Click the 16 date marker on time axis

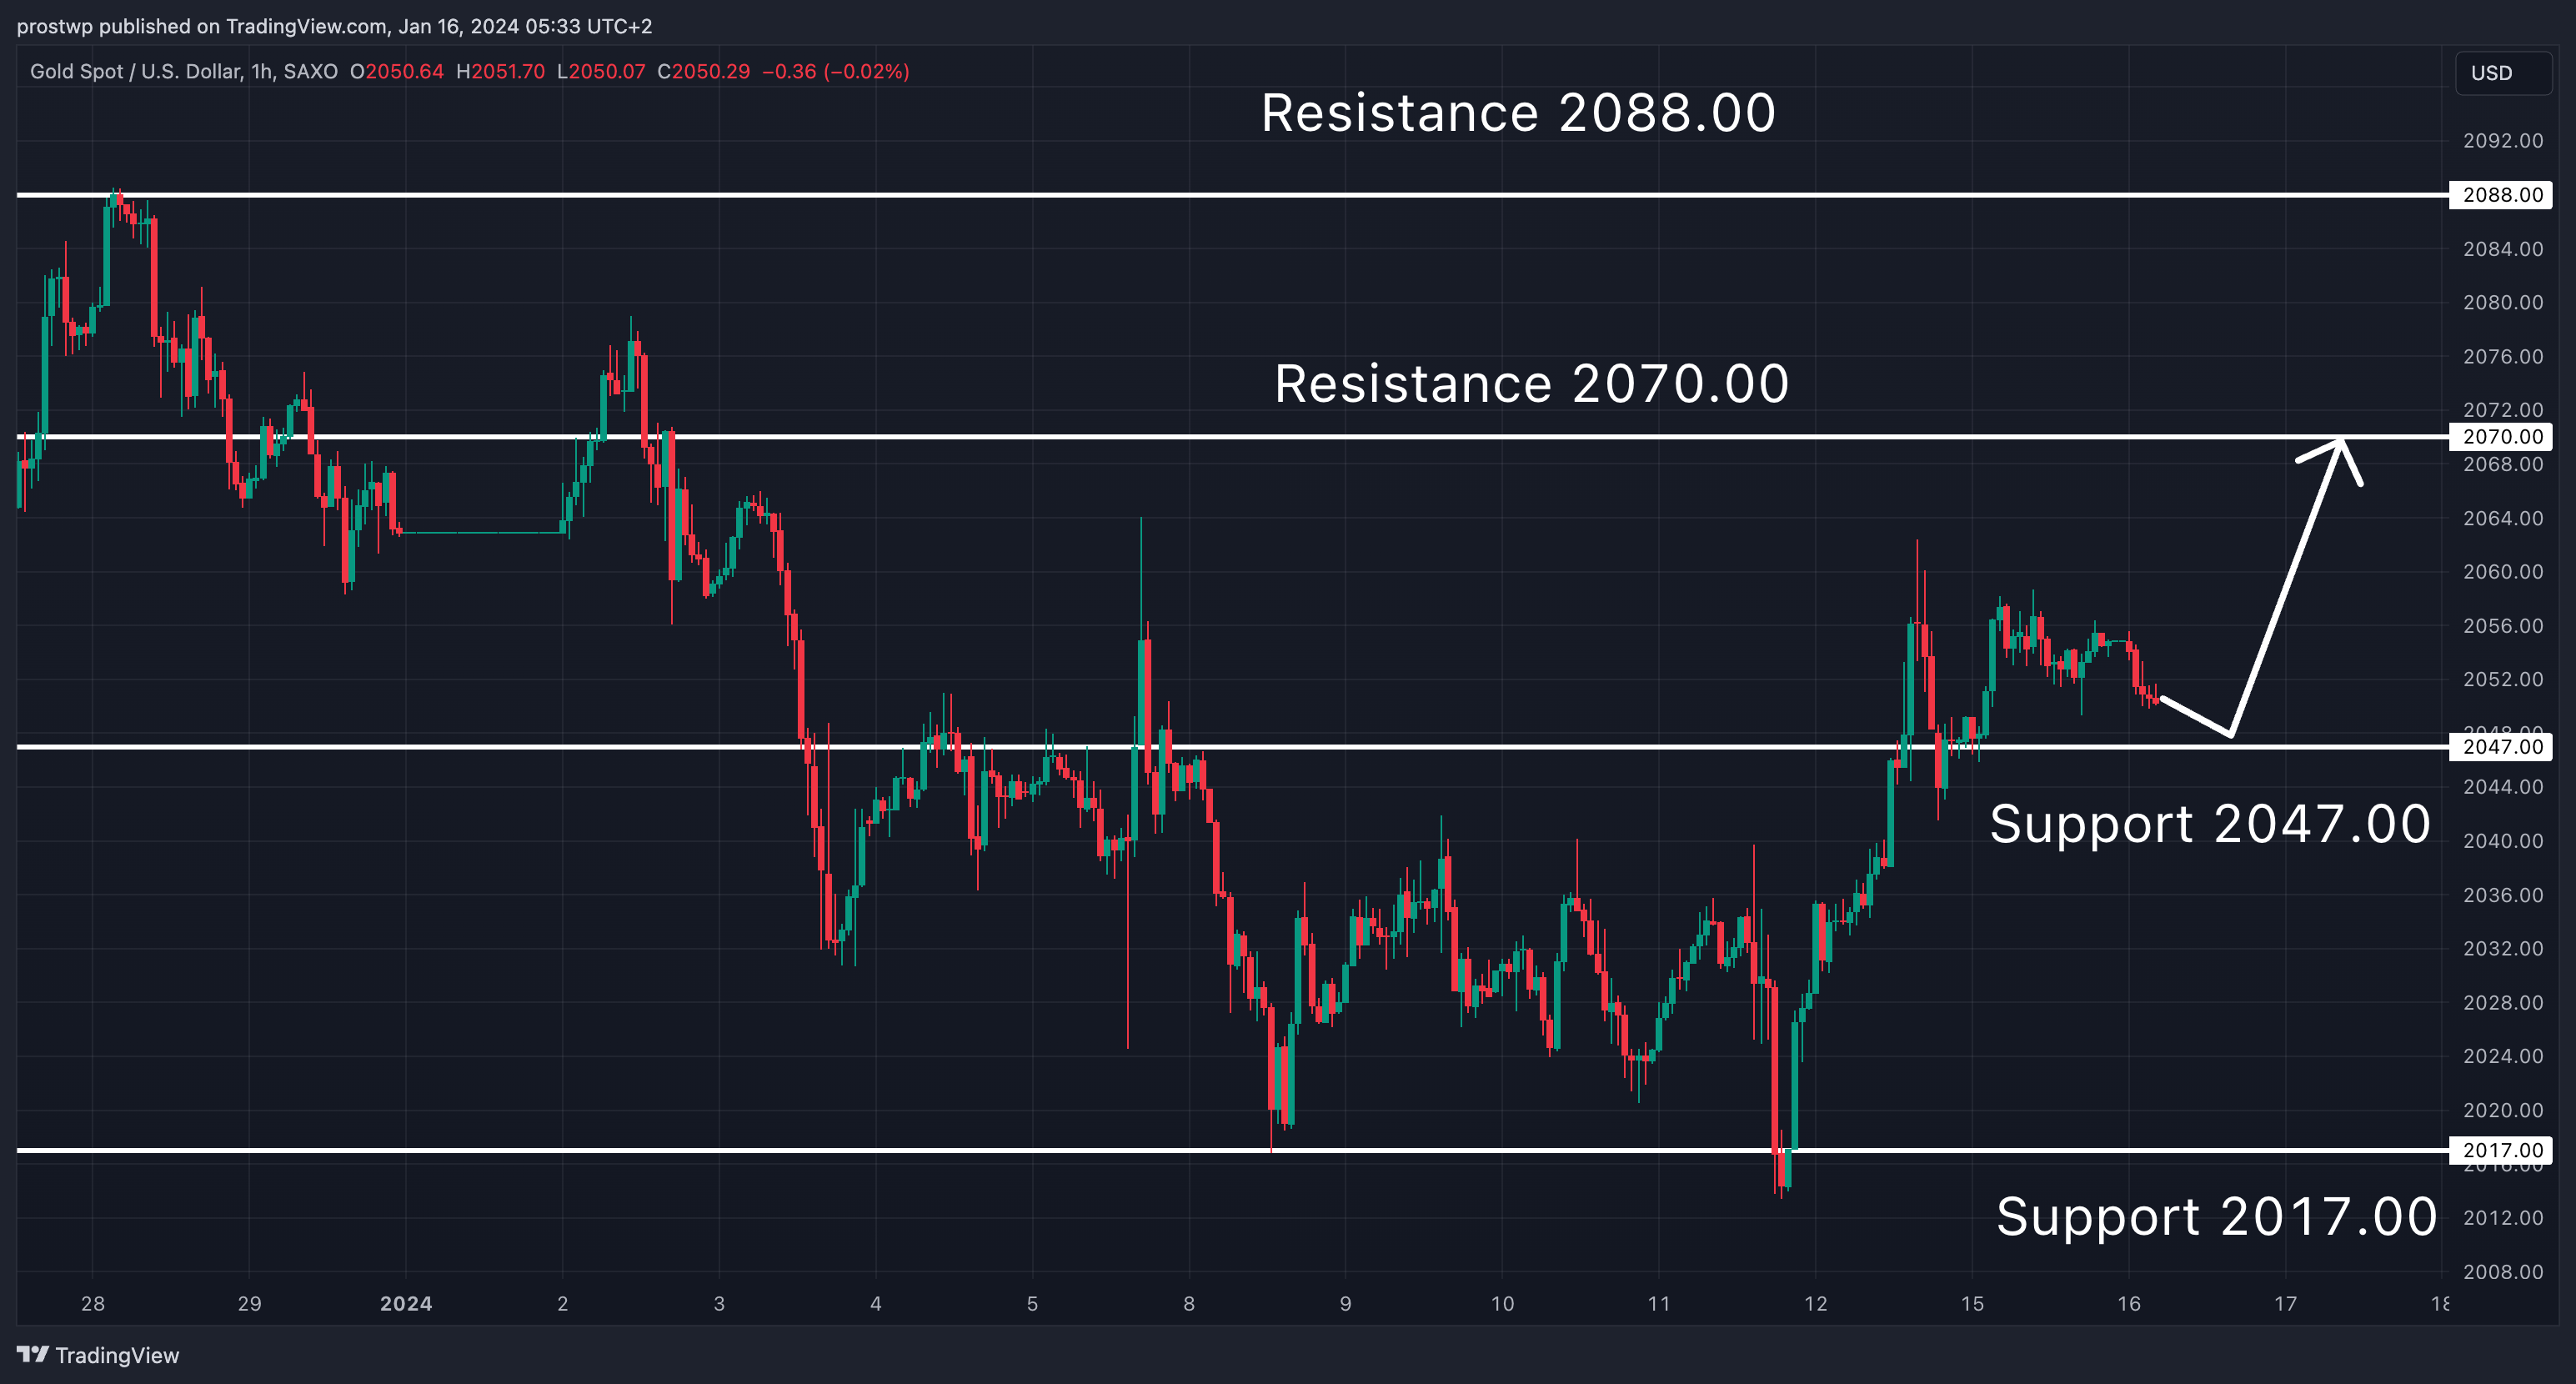[2129, 1304]
